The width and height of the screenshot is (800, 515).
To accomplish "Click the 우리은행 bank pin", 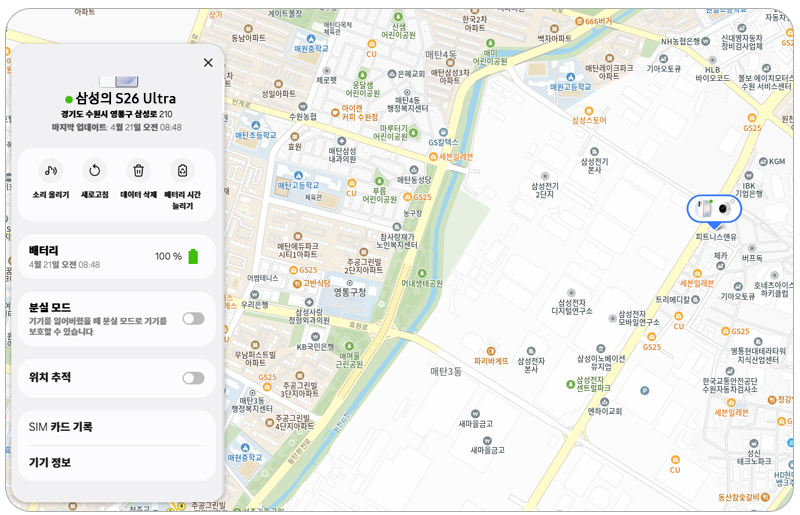I will [255, 295].
